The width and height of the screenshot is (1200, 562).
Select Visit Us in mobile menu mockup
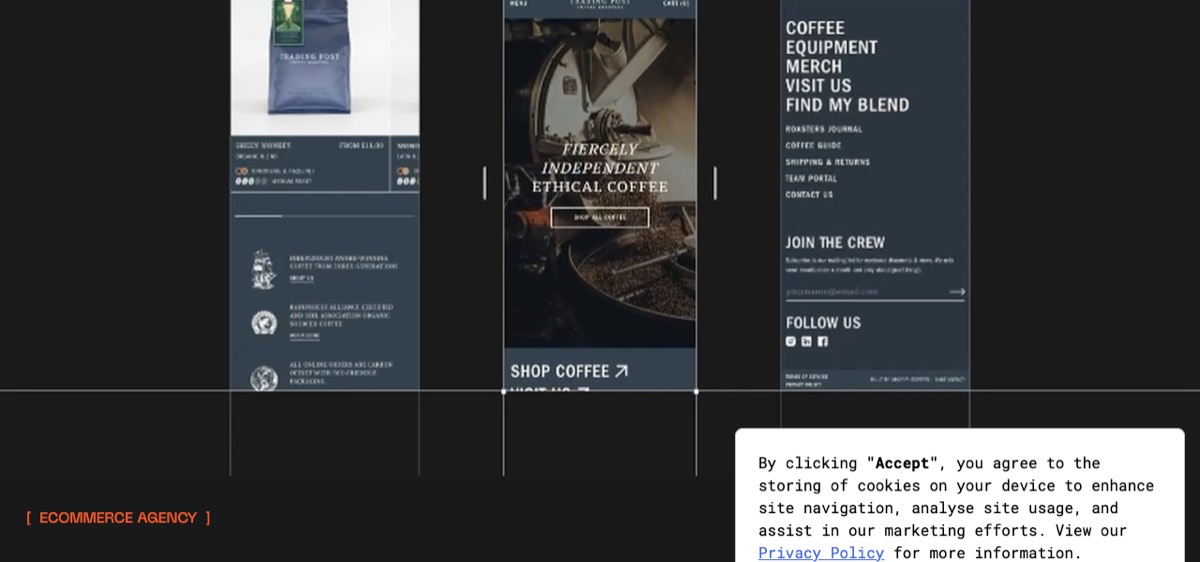pyautogui.click(x=818, y=85)
